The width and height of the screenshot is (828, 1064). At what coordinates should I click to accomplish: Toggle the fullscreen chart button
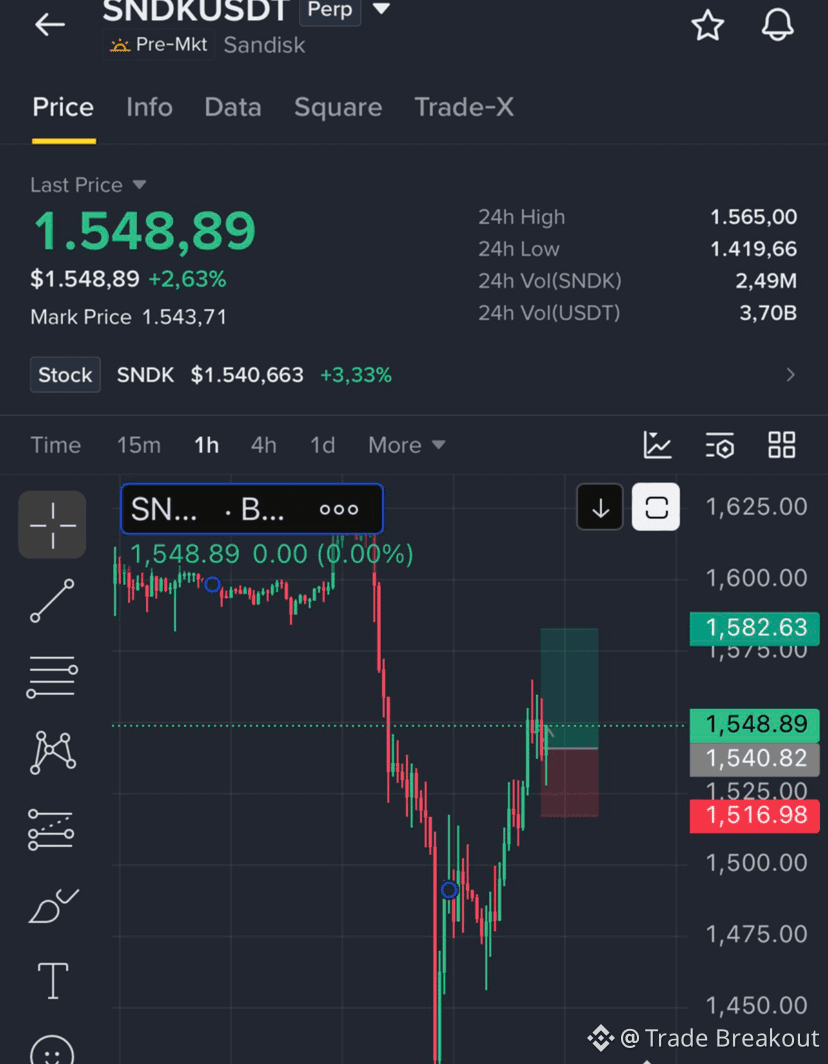pos(656,507)
